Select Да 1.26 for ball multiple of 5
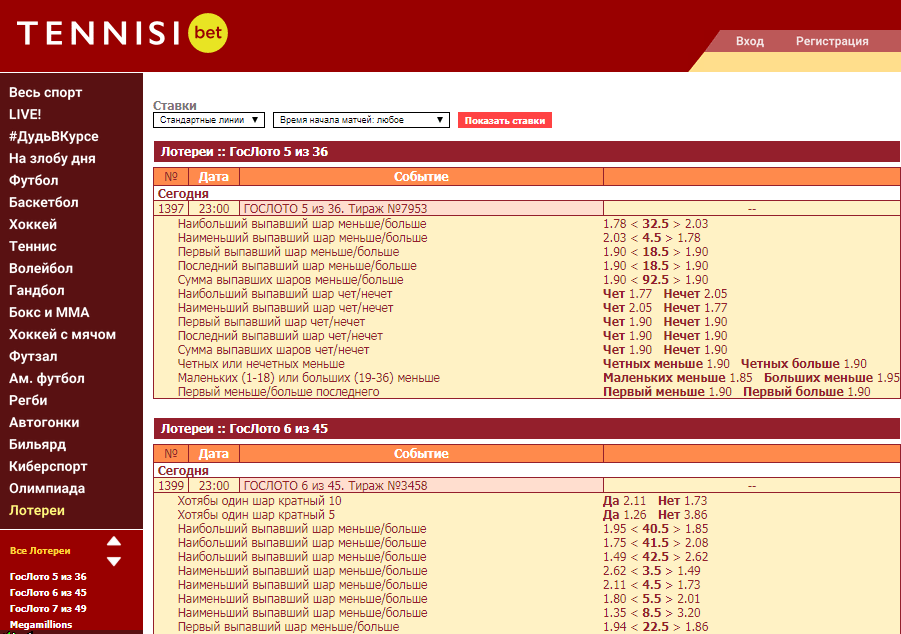This screenshot has height=634, width=901. point(625,515)
